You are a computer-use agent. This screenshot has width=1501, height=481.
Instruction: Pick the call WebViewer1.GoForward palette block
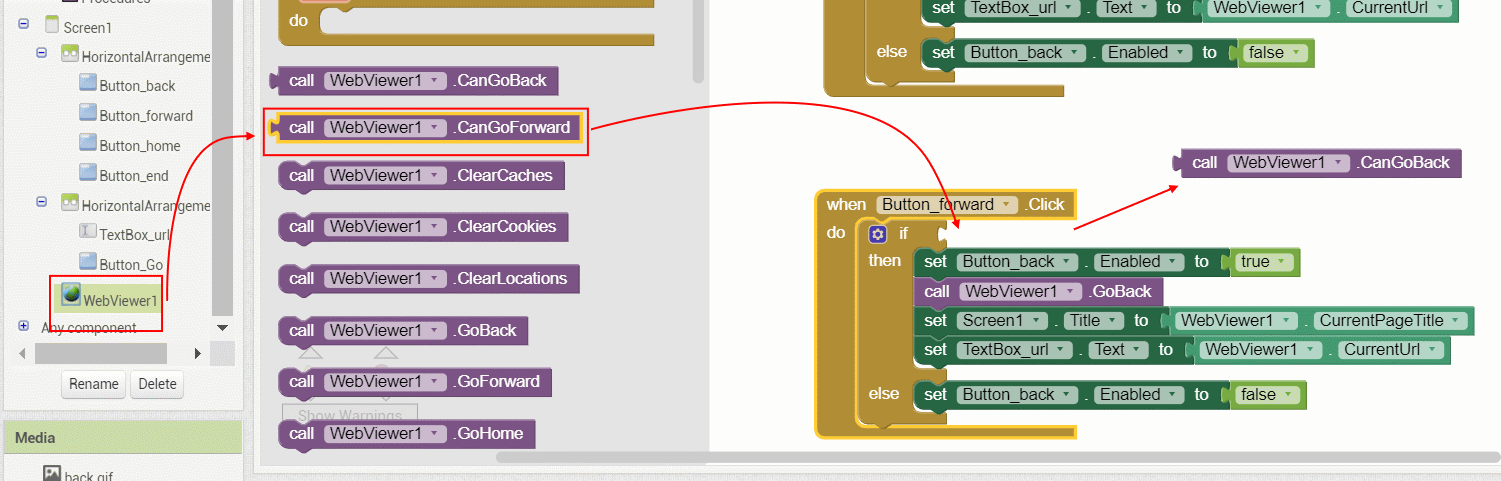(416, 381)
